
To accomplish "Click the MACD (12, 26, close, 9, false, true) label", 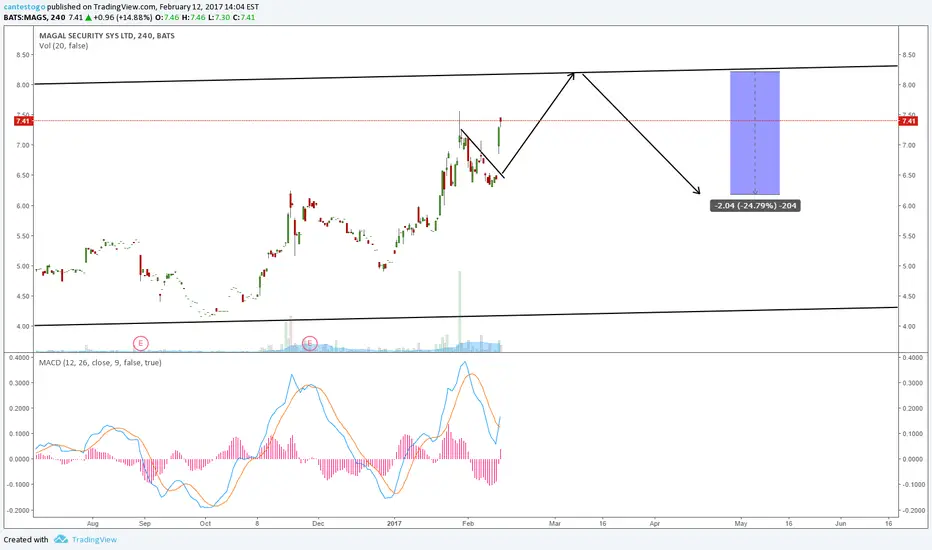I will tap(100, 363).
